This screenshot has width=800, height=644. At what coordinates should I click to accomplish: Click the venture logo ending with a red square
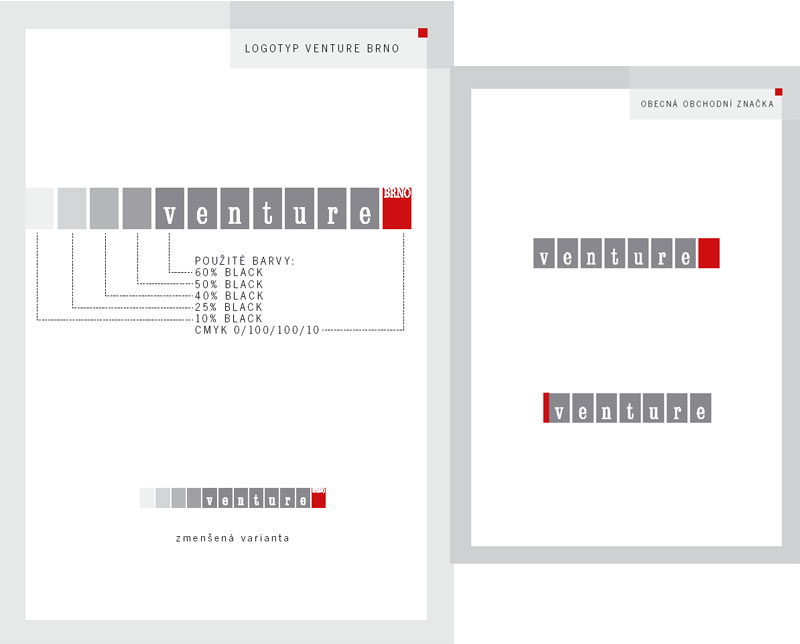click(x=627, y=253)
